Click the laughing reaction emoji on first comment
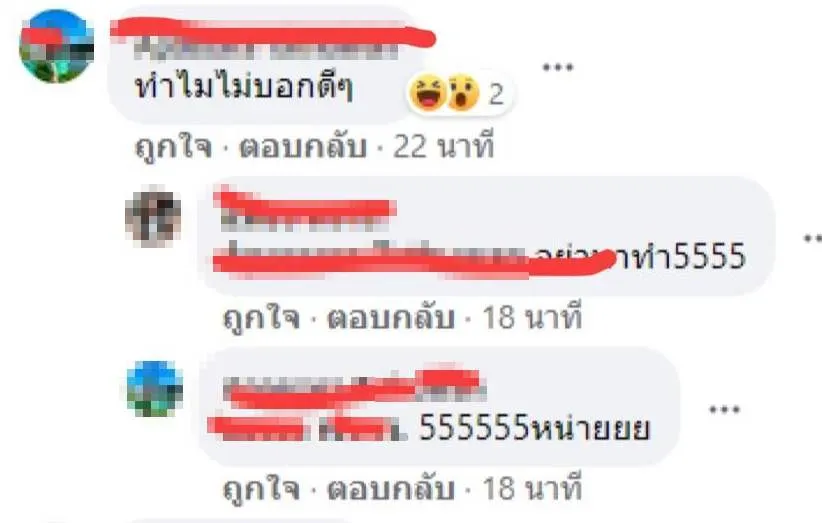 [x=428, y=92]
